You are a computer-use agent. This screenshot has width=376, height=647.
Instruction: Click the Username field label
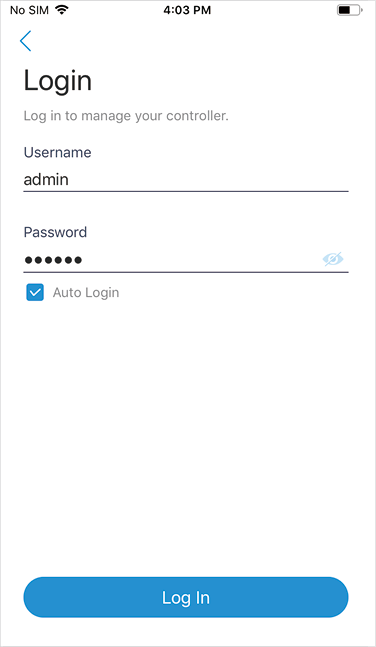[57, 152]
